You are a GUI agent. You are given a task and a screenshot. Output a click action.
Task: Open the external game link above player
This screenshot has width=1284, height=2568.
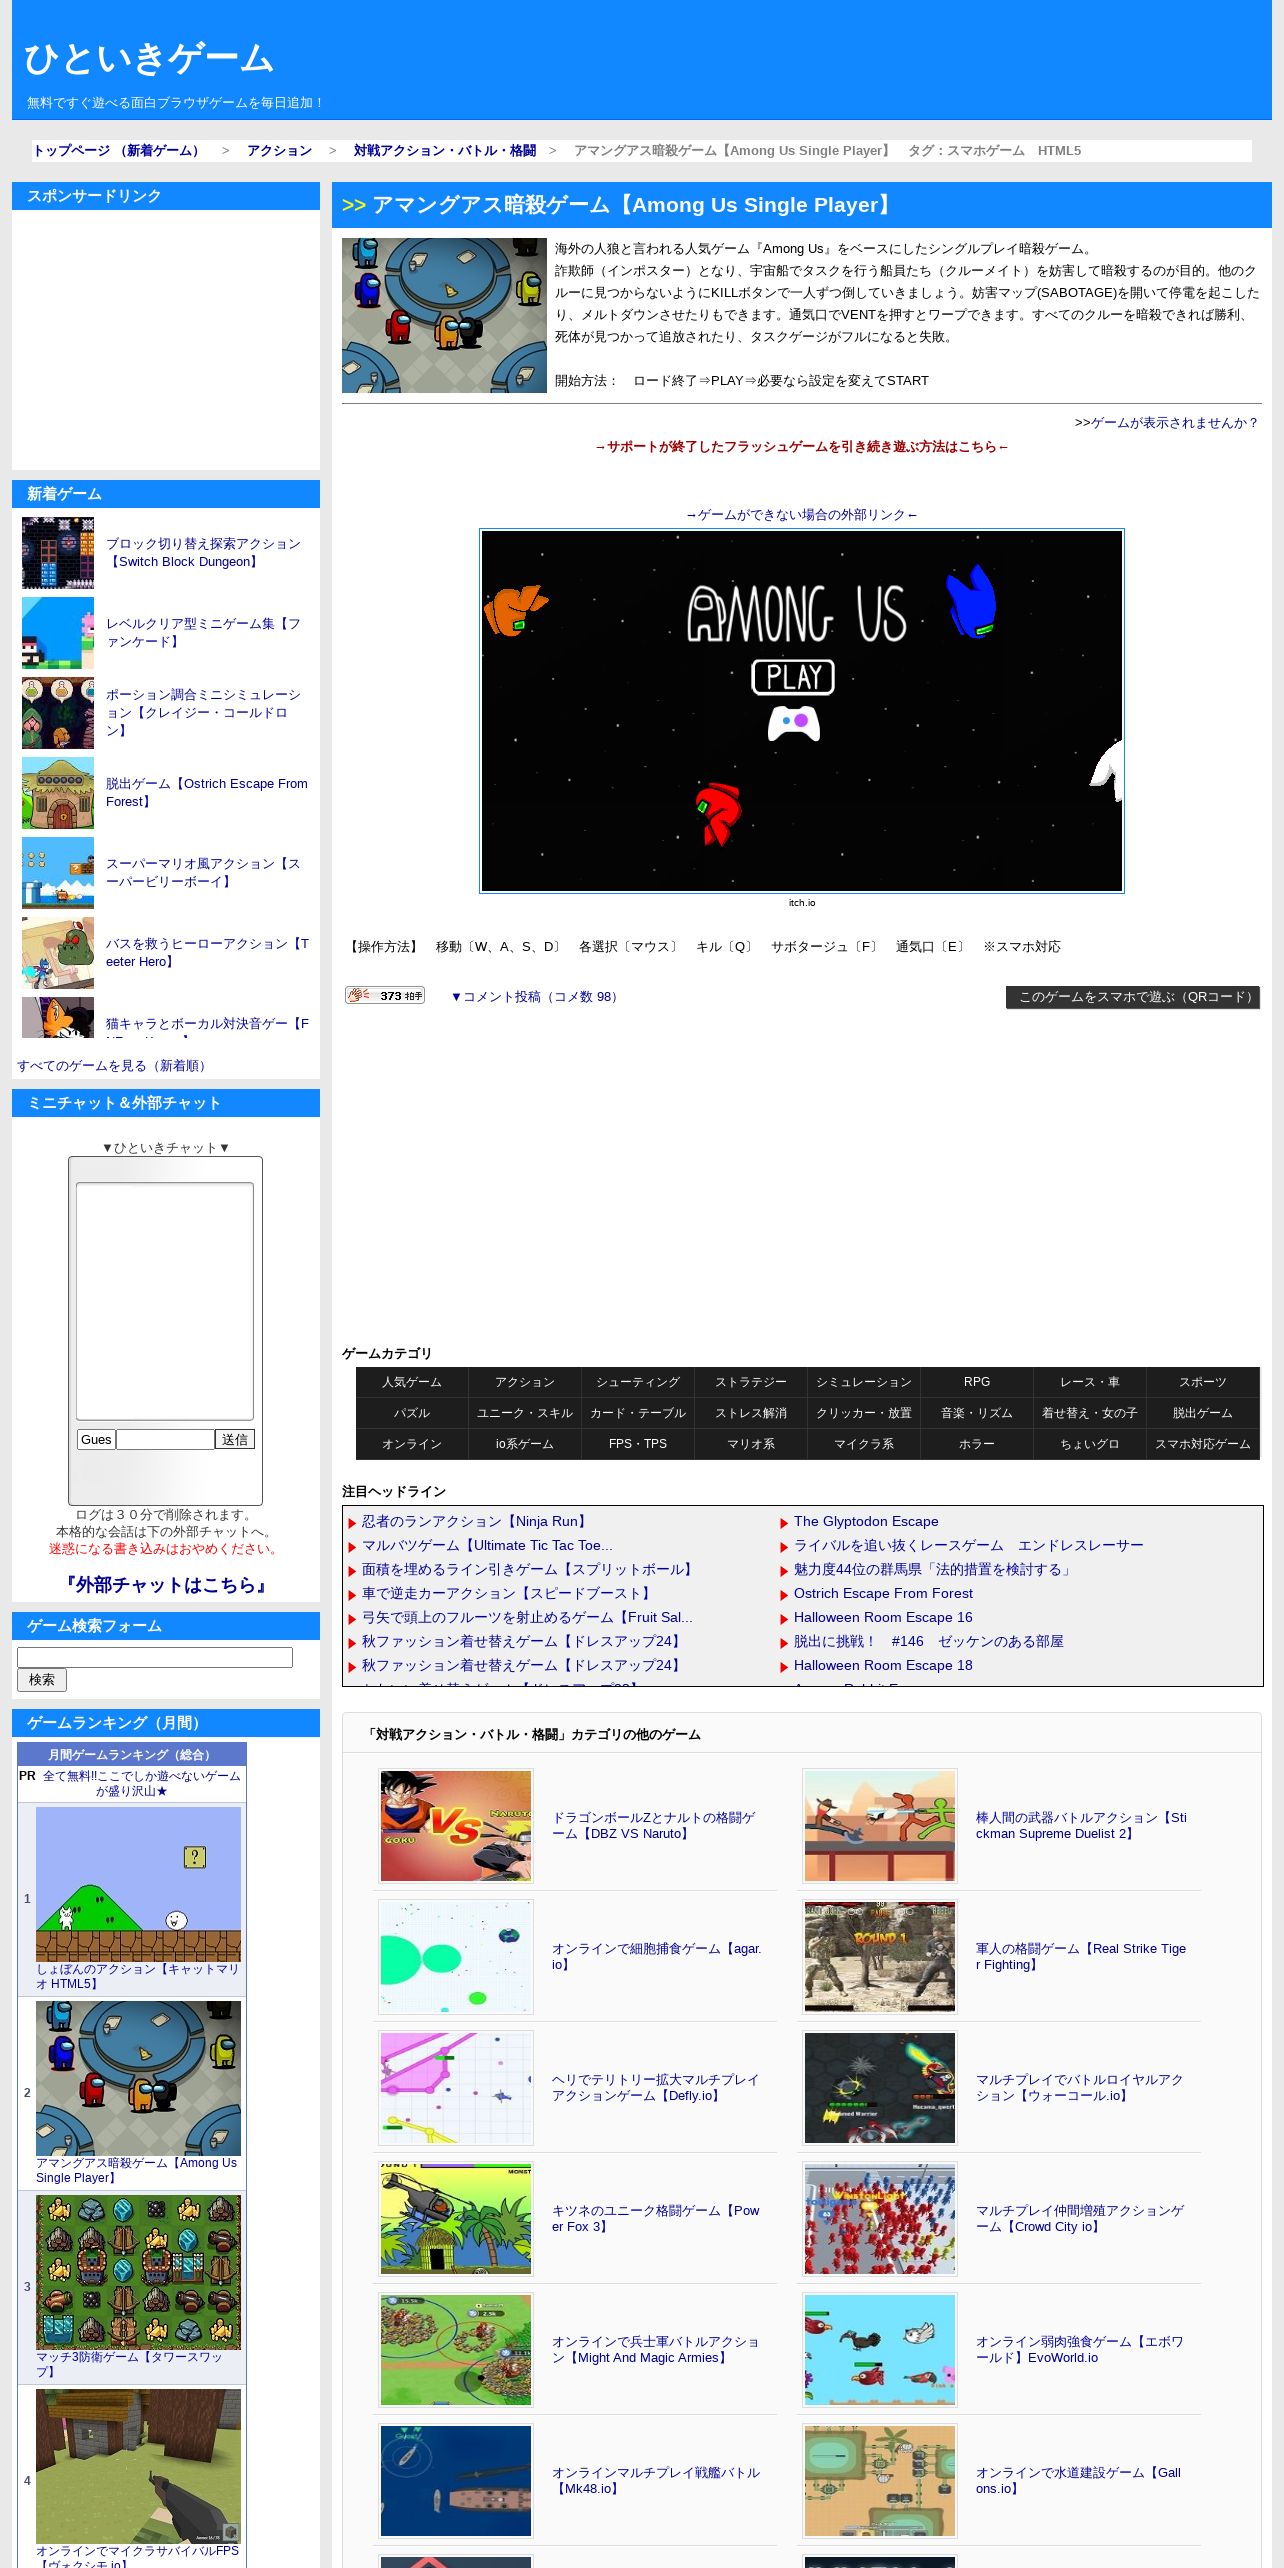tap(801, 515)
